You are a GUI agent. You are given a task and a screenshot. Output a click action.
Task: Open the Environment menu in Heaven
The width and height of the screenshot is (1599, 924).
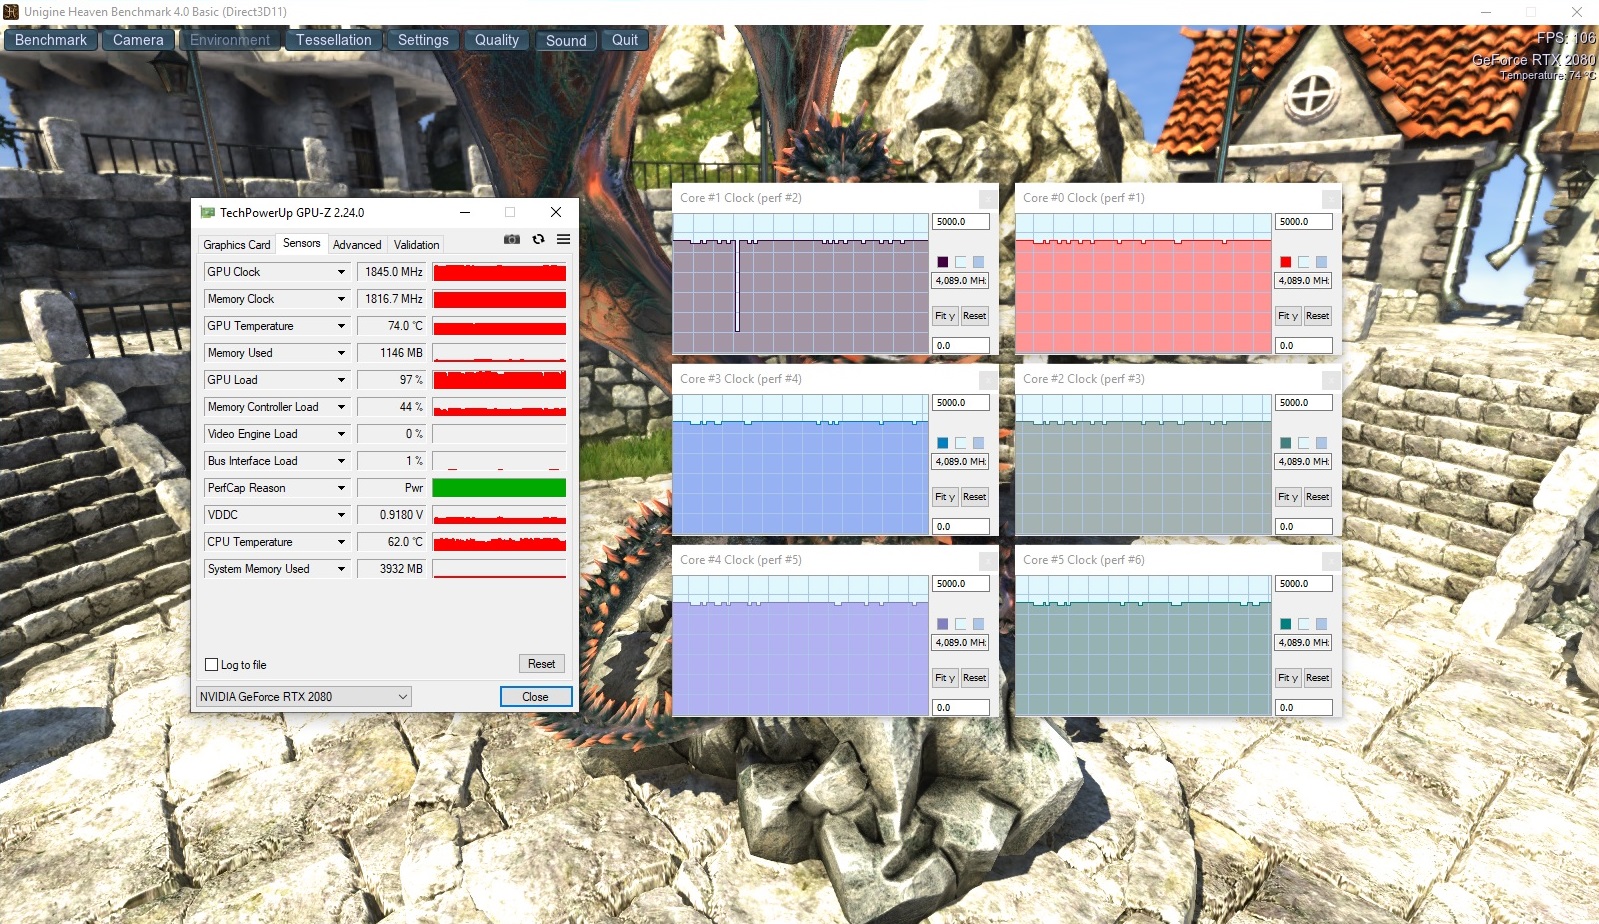(230, 40)
